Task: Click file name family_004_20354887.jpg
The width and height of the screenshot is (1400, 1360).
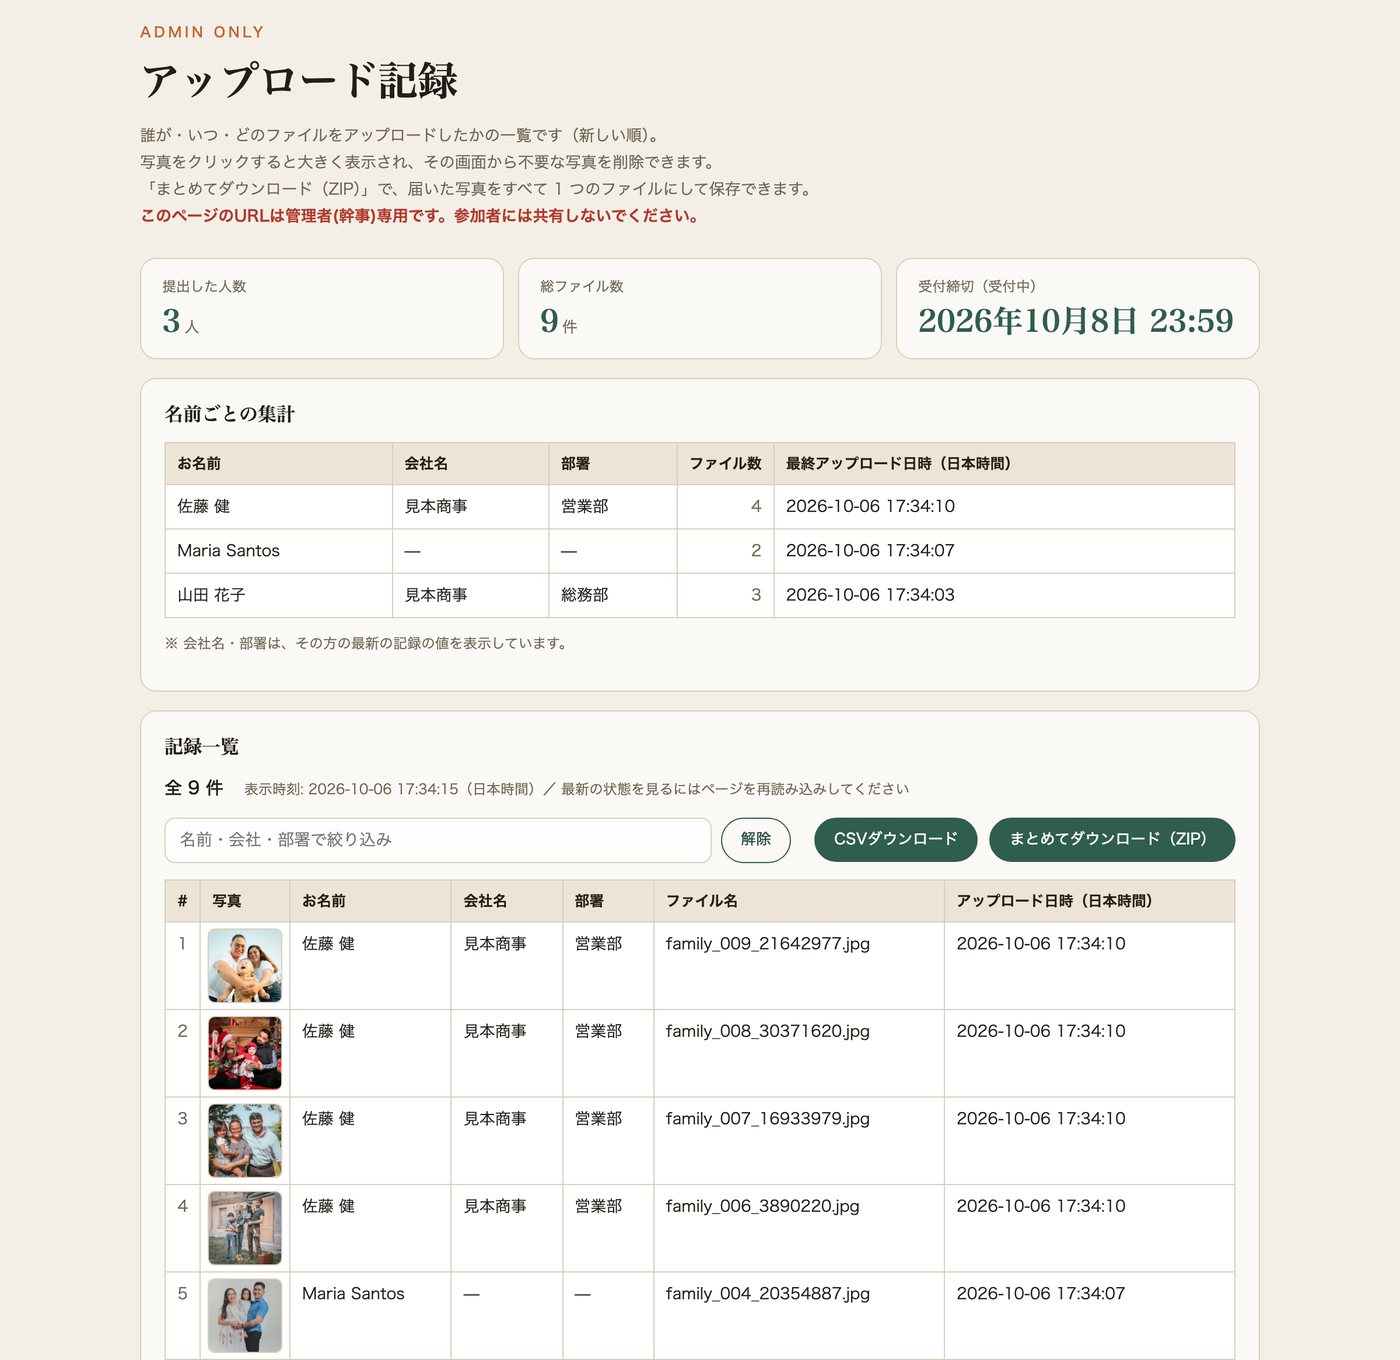Action: point(768,1293)
